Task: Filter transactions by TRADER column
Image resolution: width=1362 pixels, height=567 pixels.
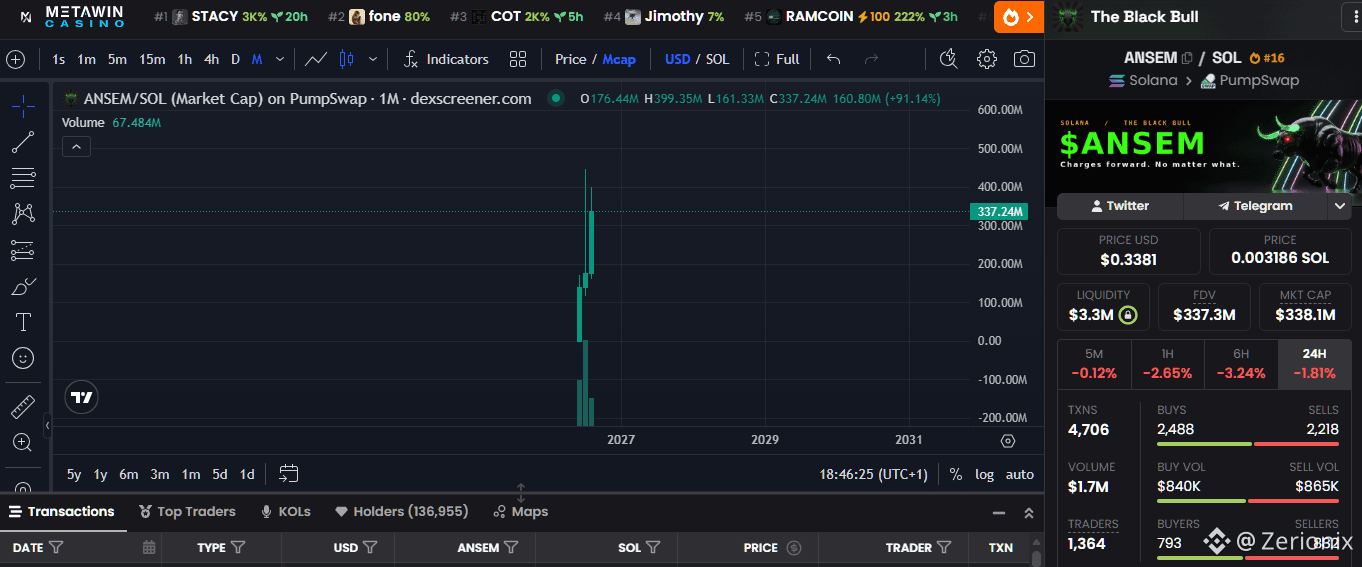Action: coord(944,547)
